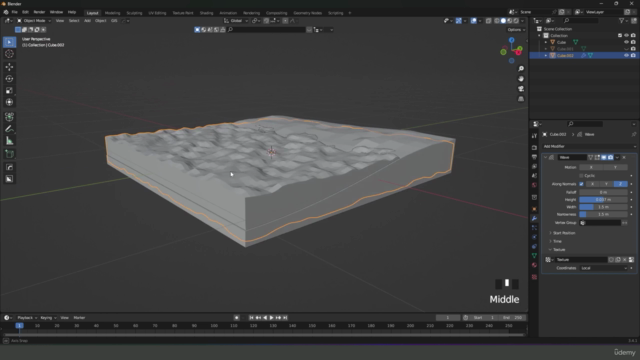Hide Cube.002 in viewport via eye

627,56
